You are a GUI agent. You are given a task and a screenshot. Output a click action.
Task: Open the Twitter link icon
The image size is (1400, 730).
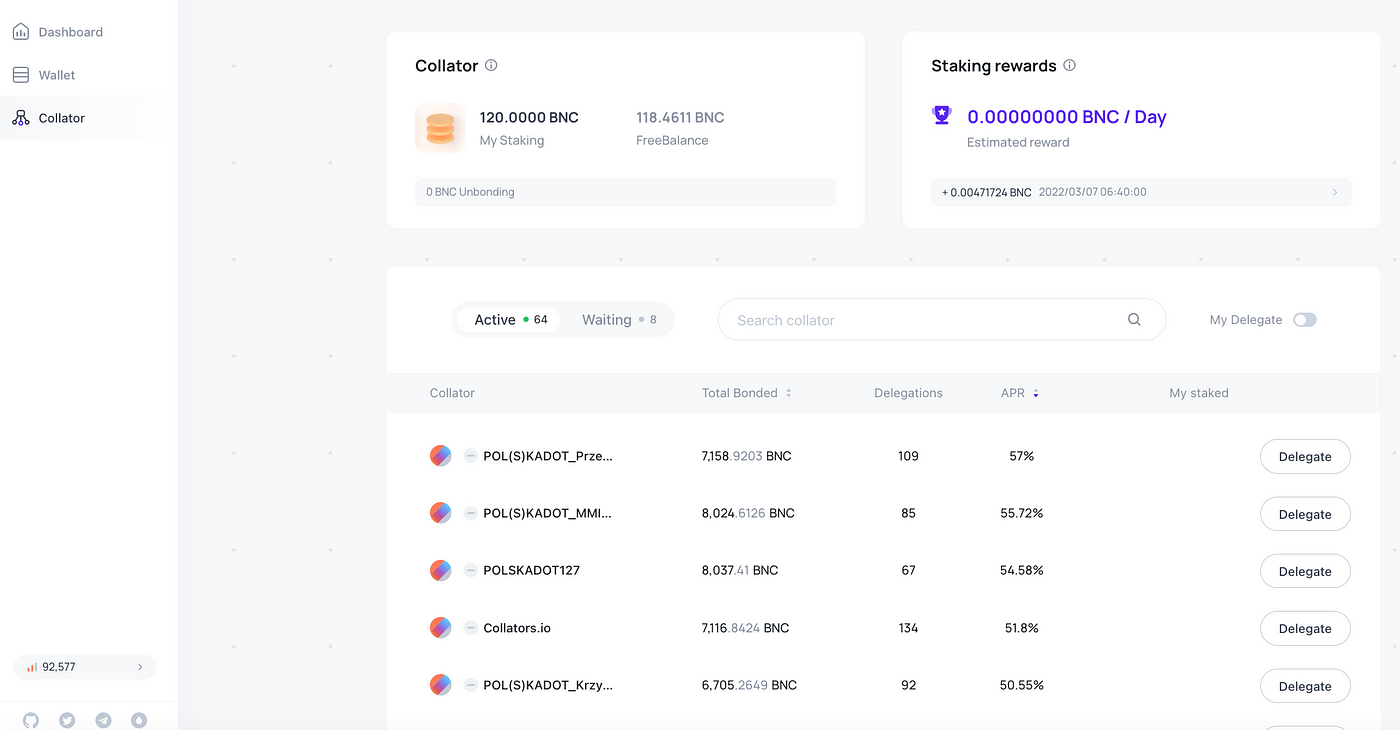tap(67, 720)
